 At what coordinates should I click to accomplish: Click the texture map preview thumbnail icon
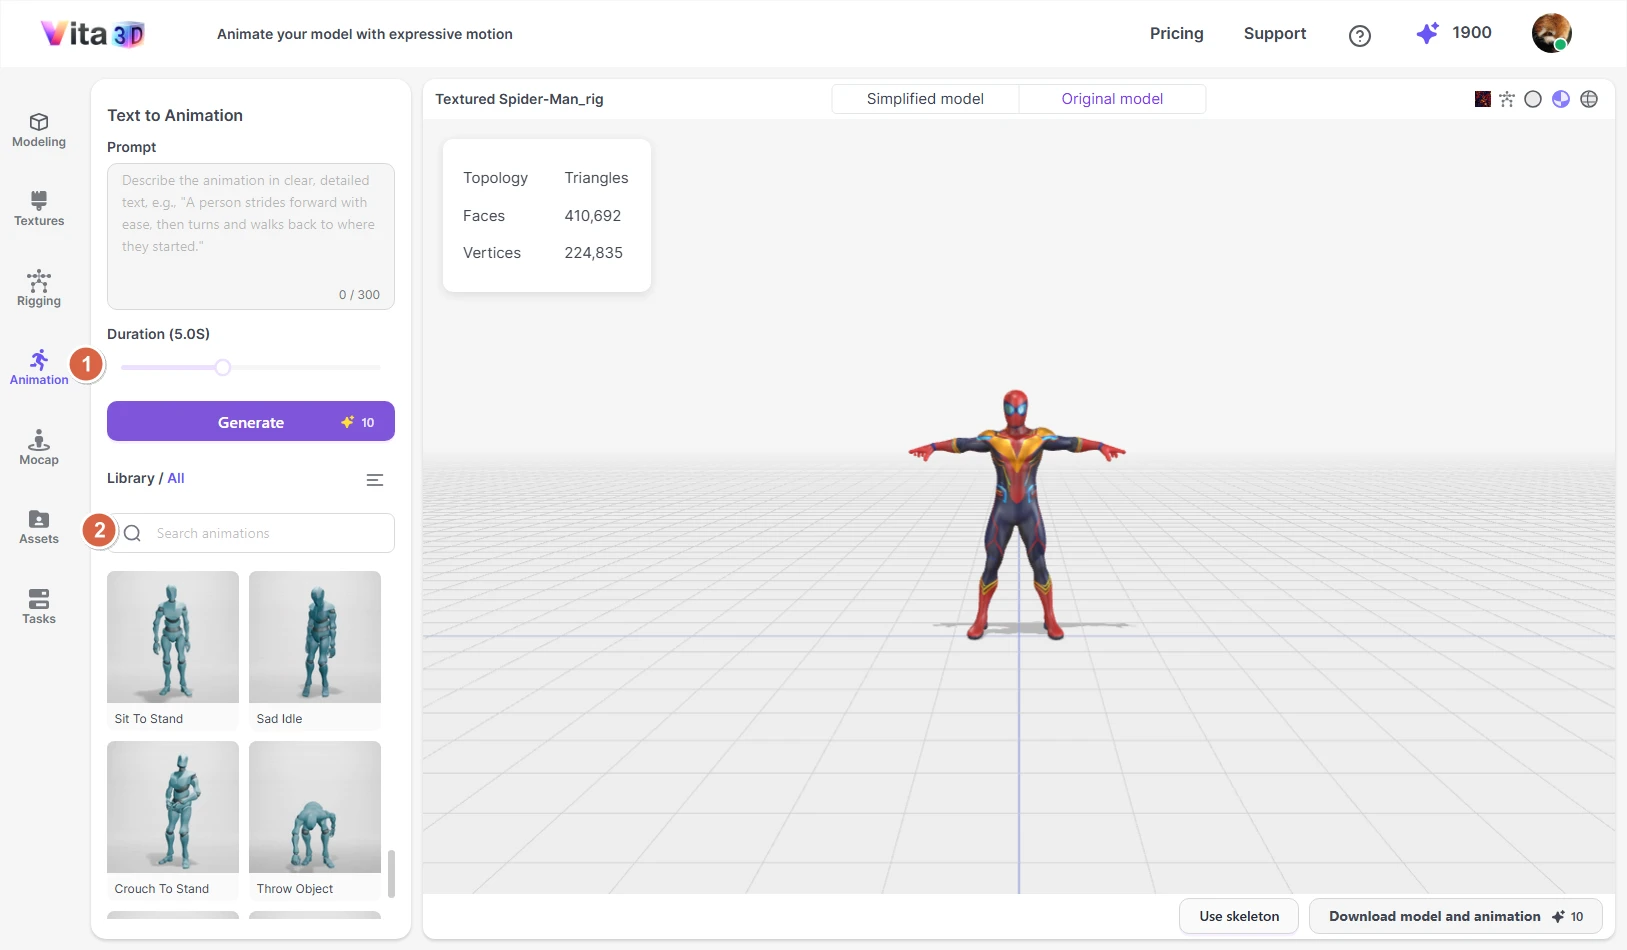pyautogui.click(x=1482, y=99)
